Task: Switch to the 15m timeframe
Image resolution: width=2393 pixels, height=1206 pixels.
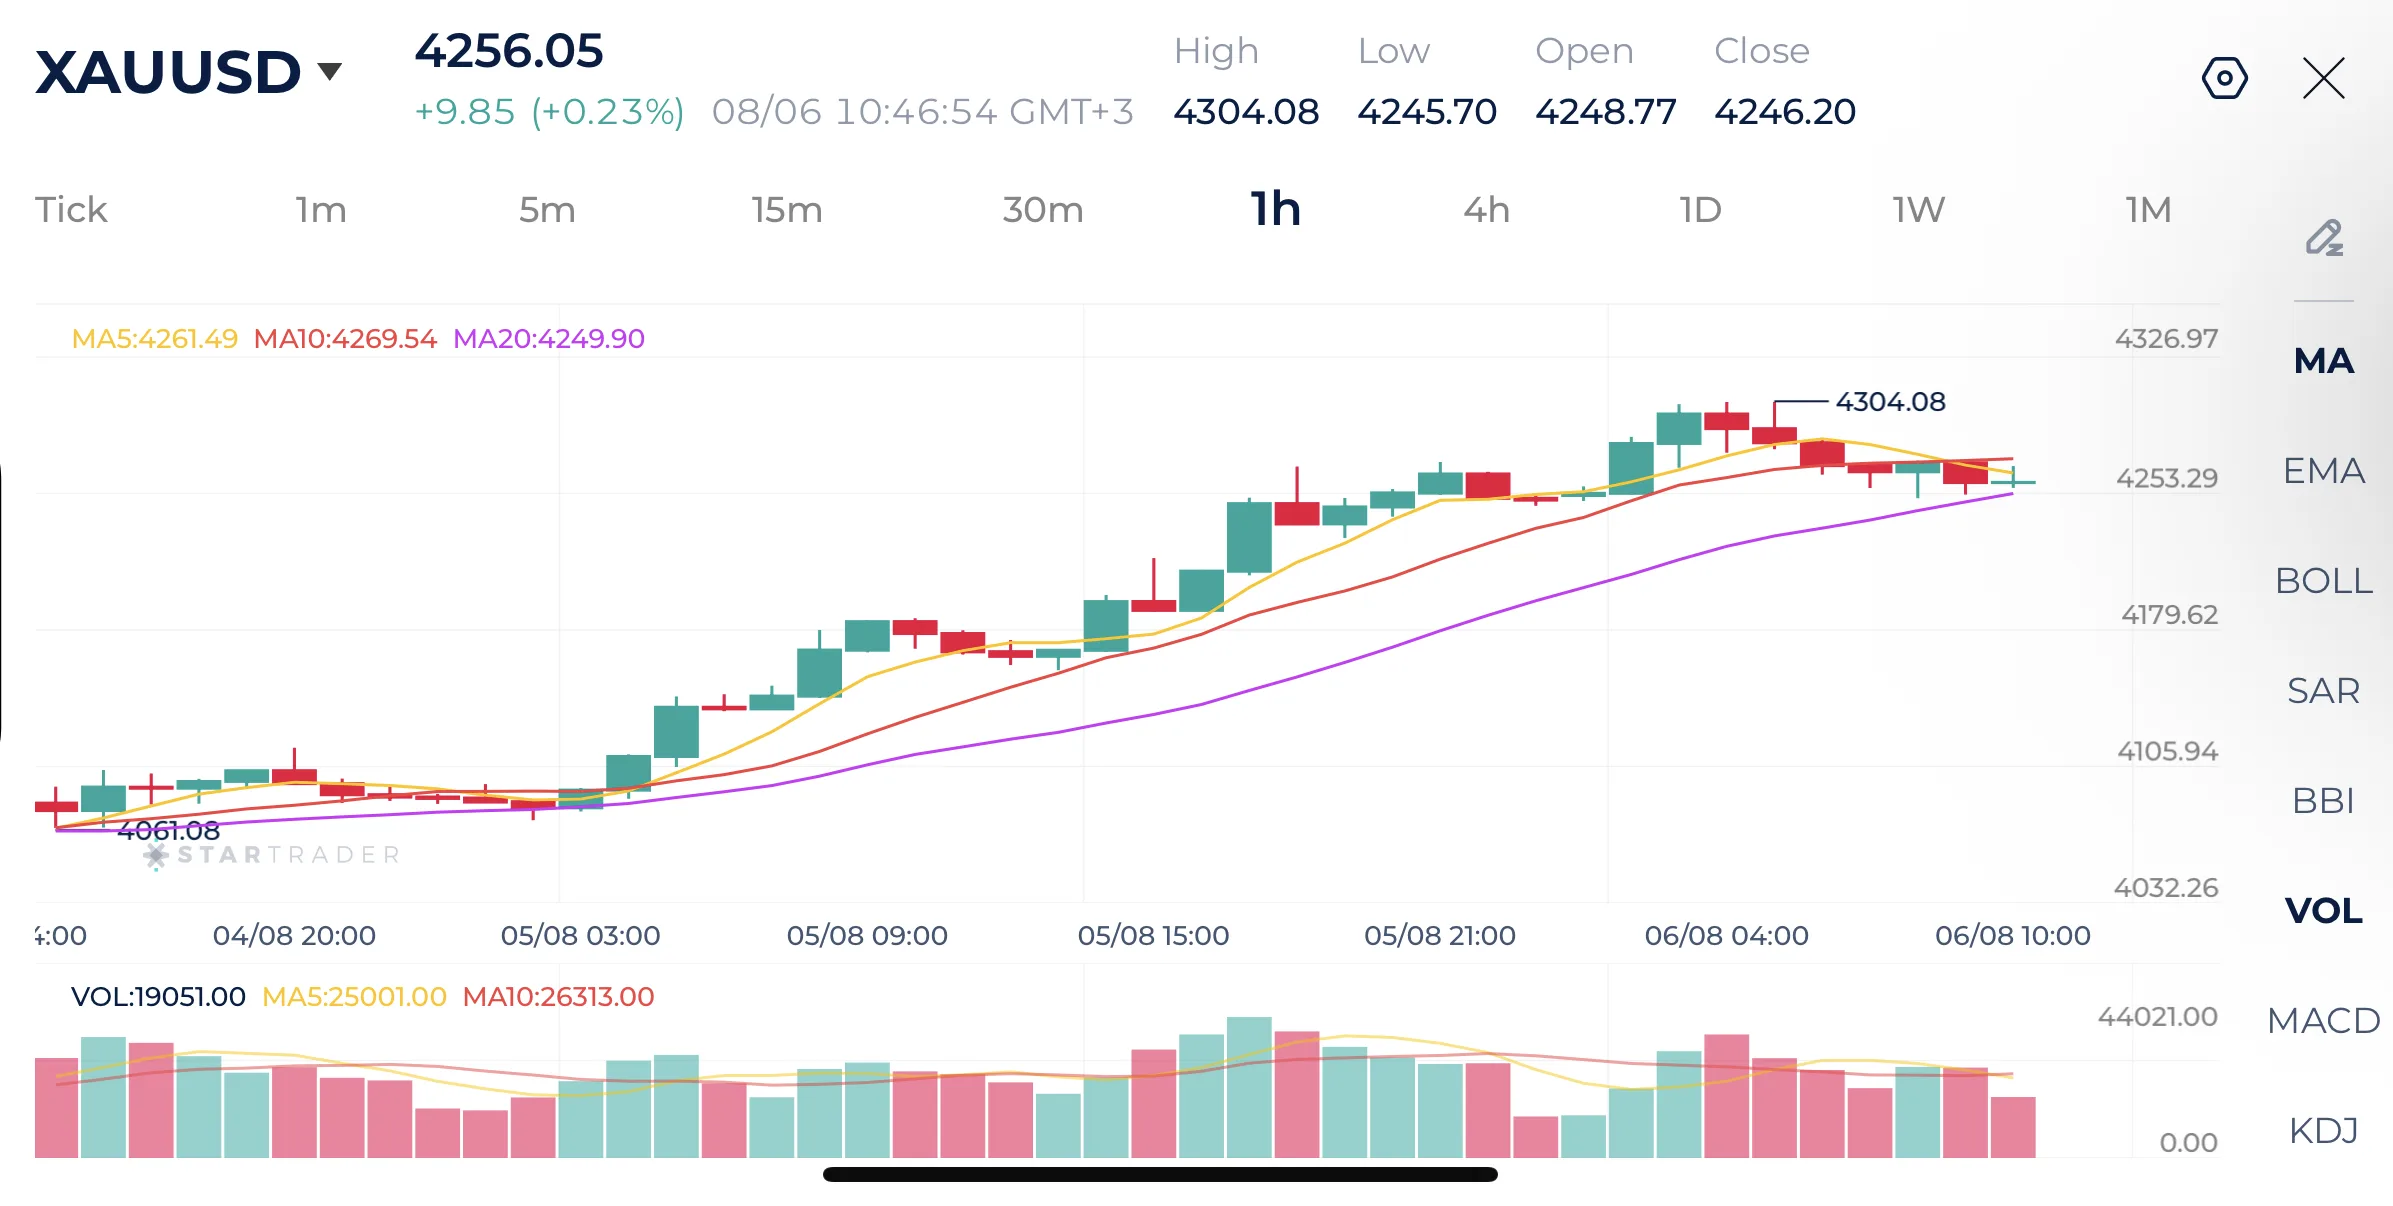Action: pos(787,210)
